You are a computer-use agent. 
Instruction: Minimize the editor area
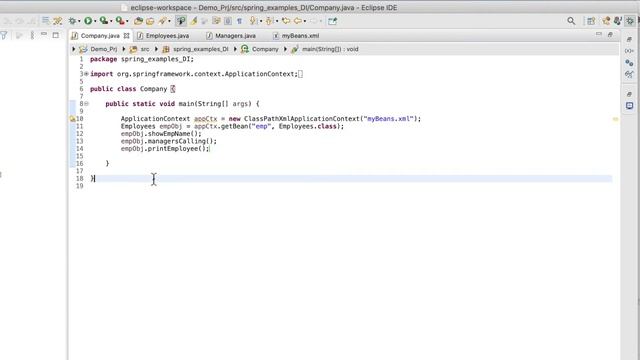[598, 34]
